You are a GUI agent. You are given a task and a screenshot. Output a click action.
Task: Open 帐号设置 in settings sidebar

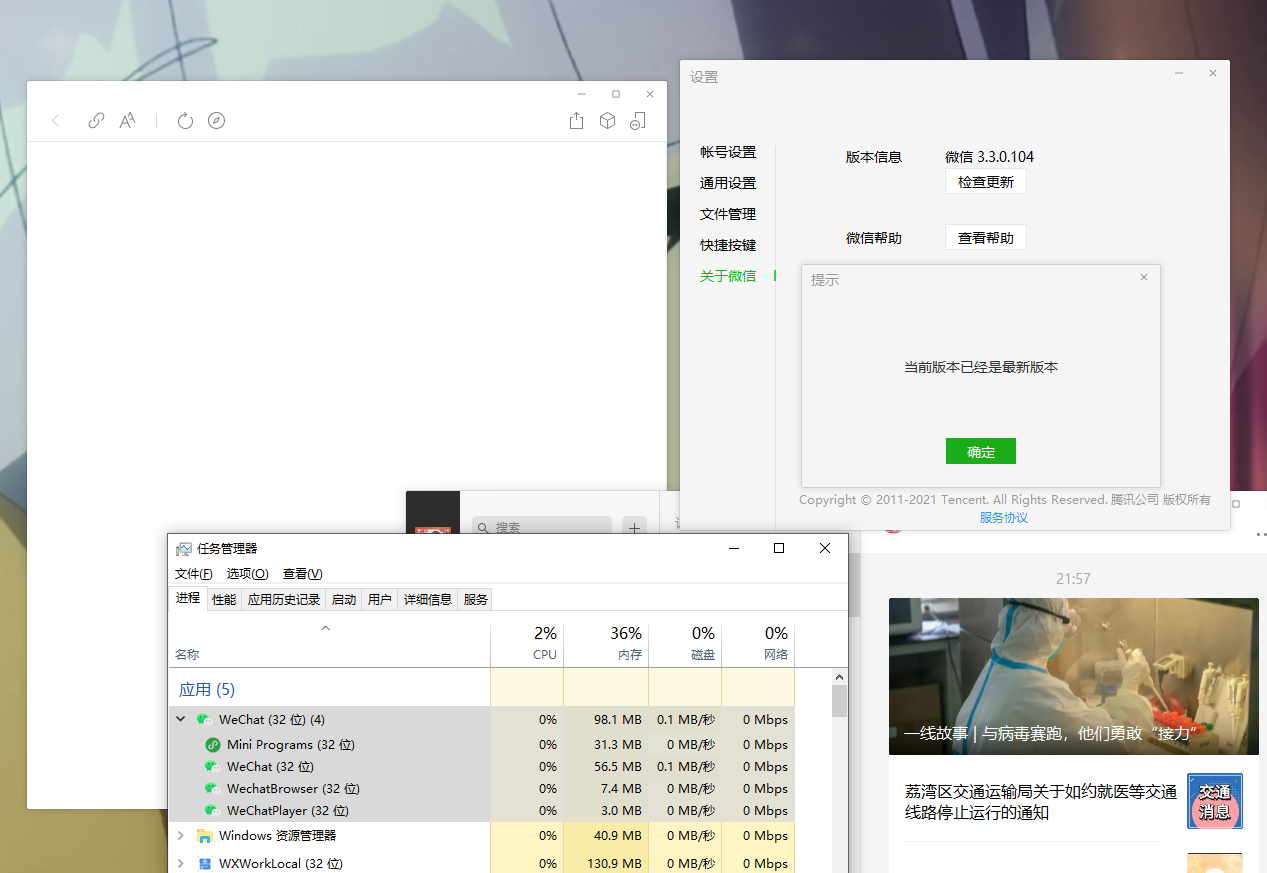[728, 152]
